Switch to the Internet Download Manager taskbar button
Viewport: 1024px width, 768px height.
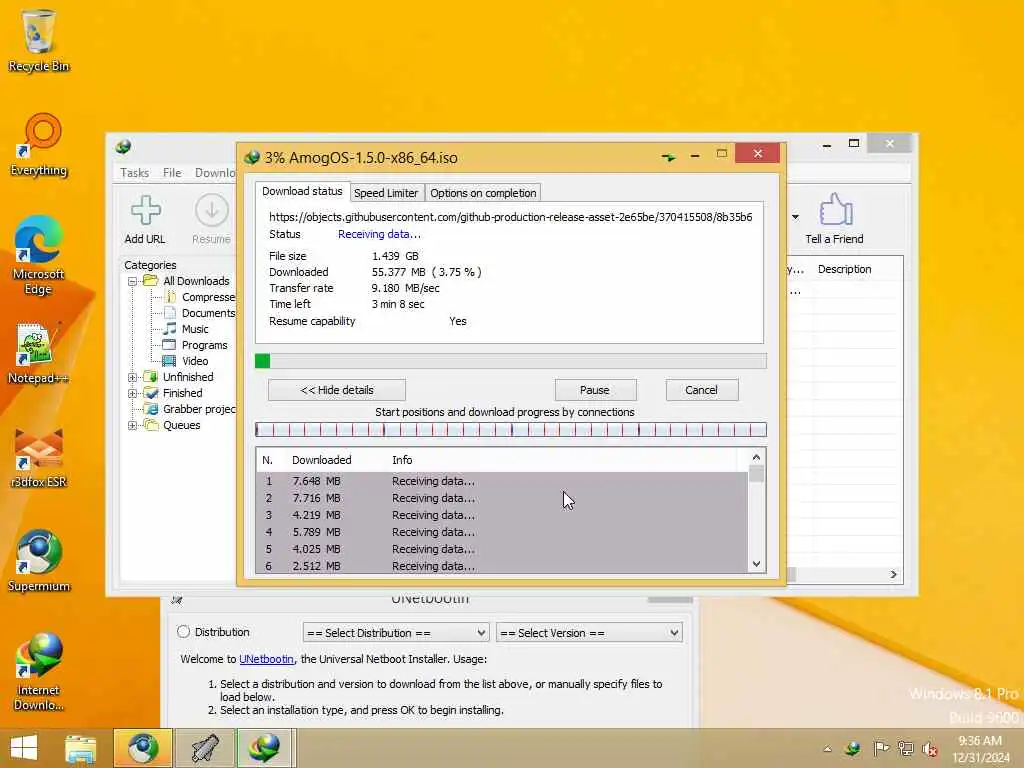point(264,748)
